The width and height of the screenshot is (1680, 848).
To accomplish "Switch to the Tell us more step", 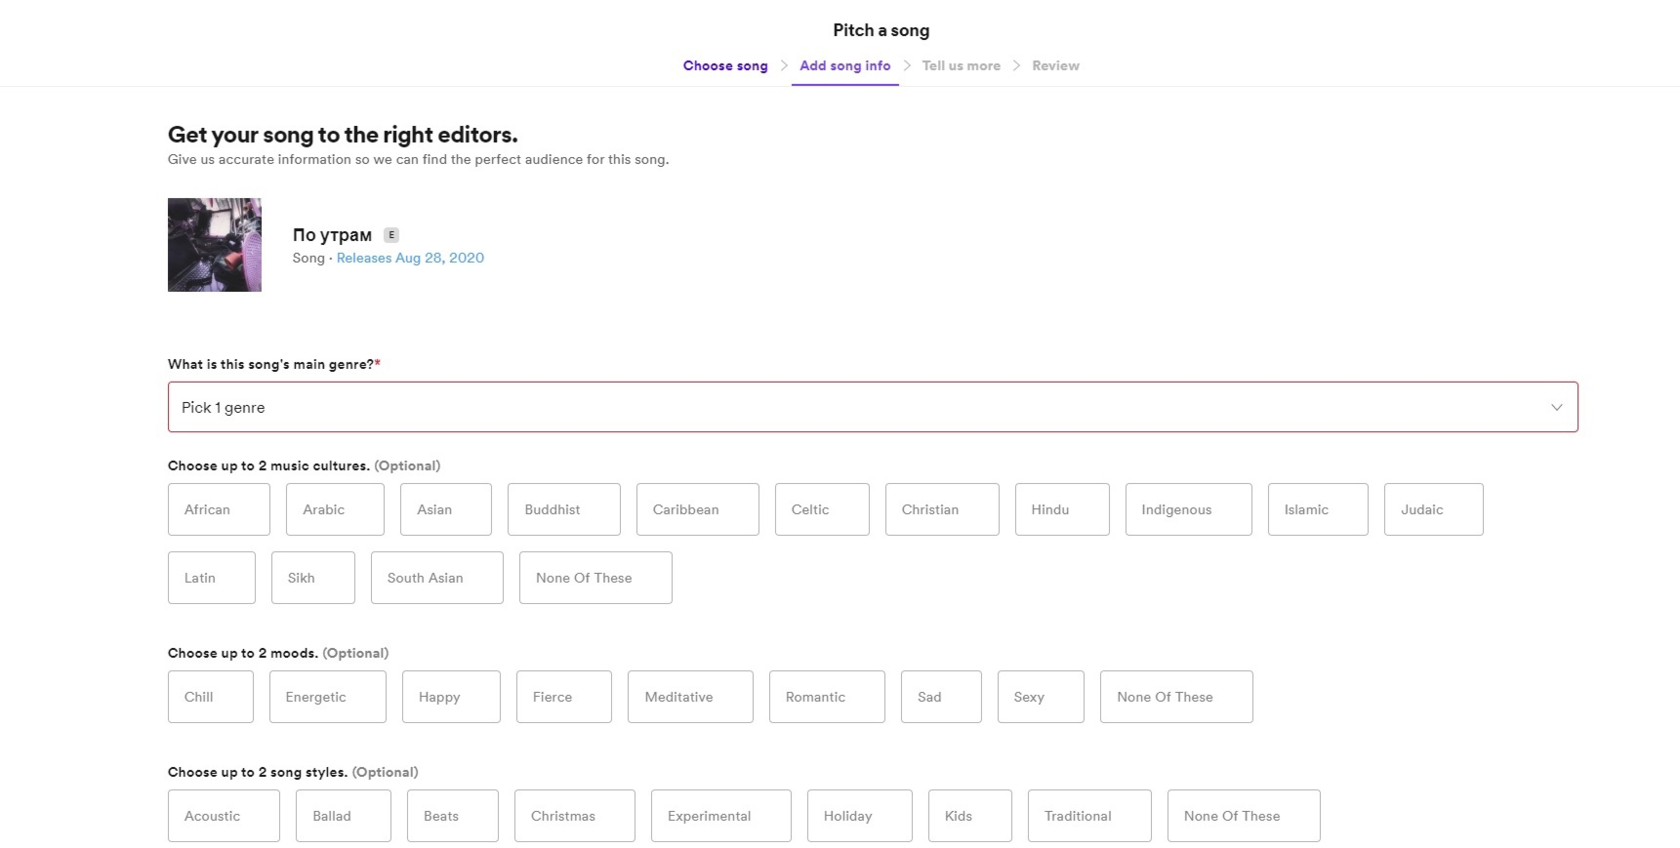I will point(960,66).
